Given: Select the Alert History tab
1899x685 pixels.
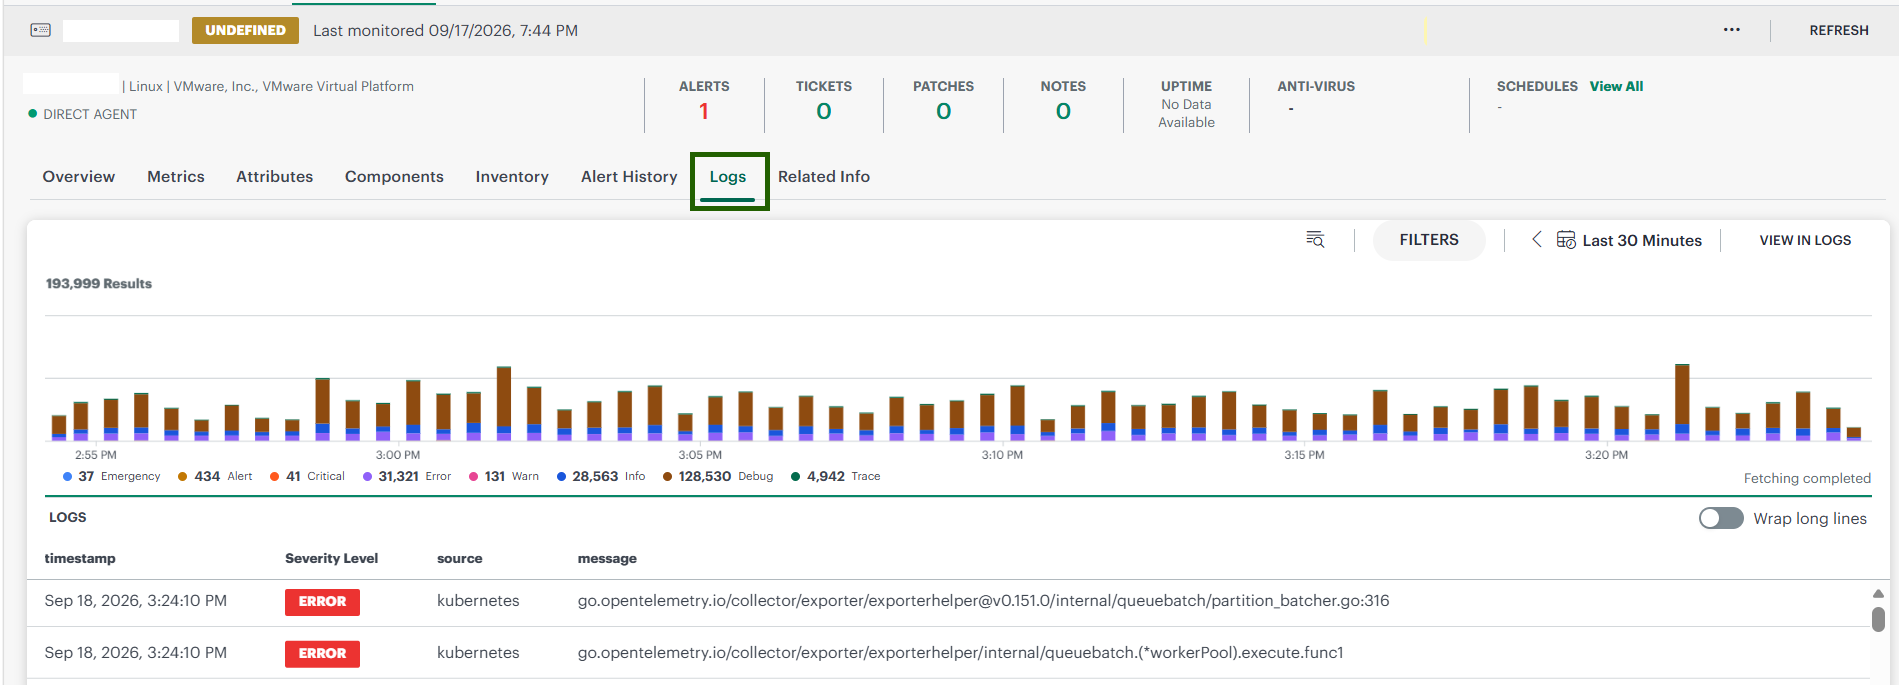Looking at the screenshot, I should click(x=629, y=176).
